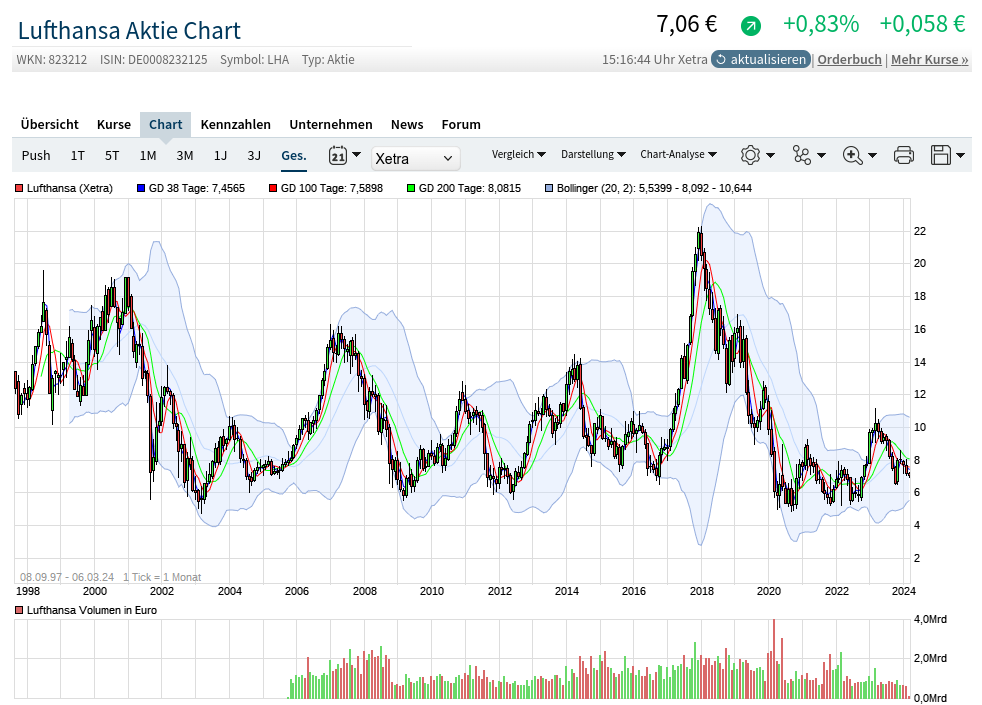The image size is (982, 705).
Task: Print the chart via printer icon
Action: (904, 155)
